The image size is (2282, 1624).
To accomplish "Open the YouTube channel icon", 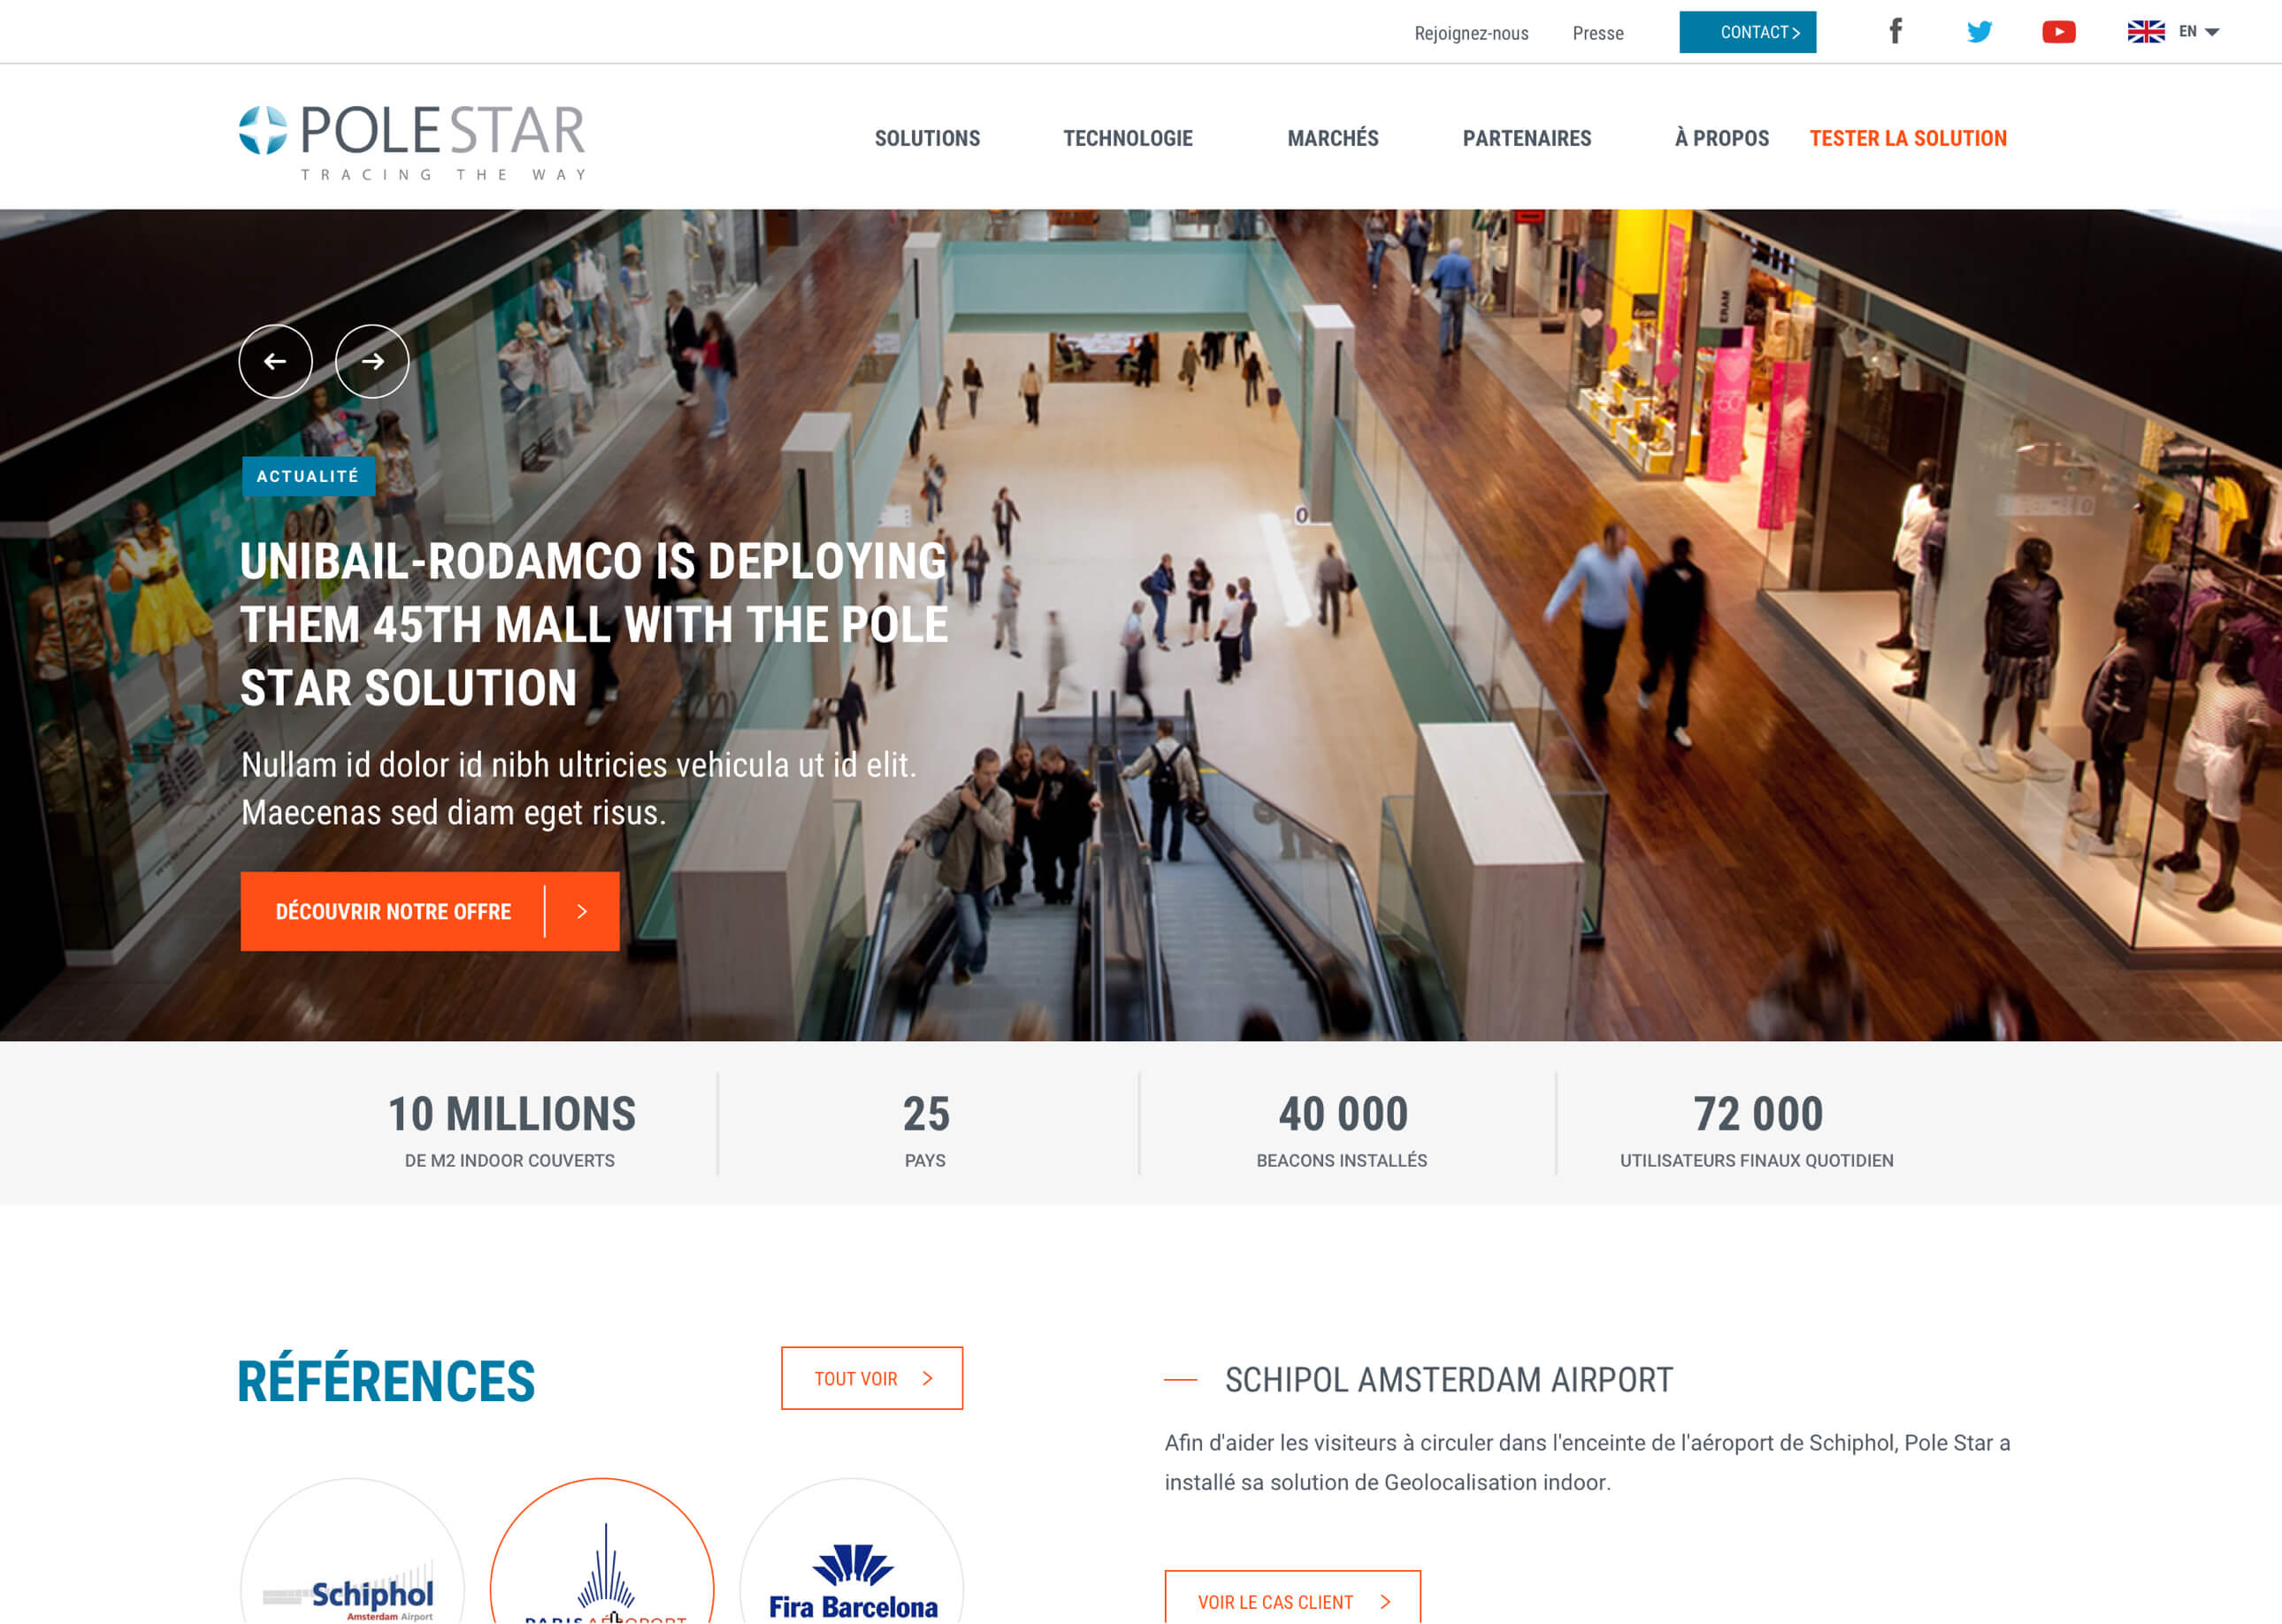I will point(2058,32).
